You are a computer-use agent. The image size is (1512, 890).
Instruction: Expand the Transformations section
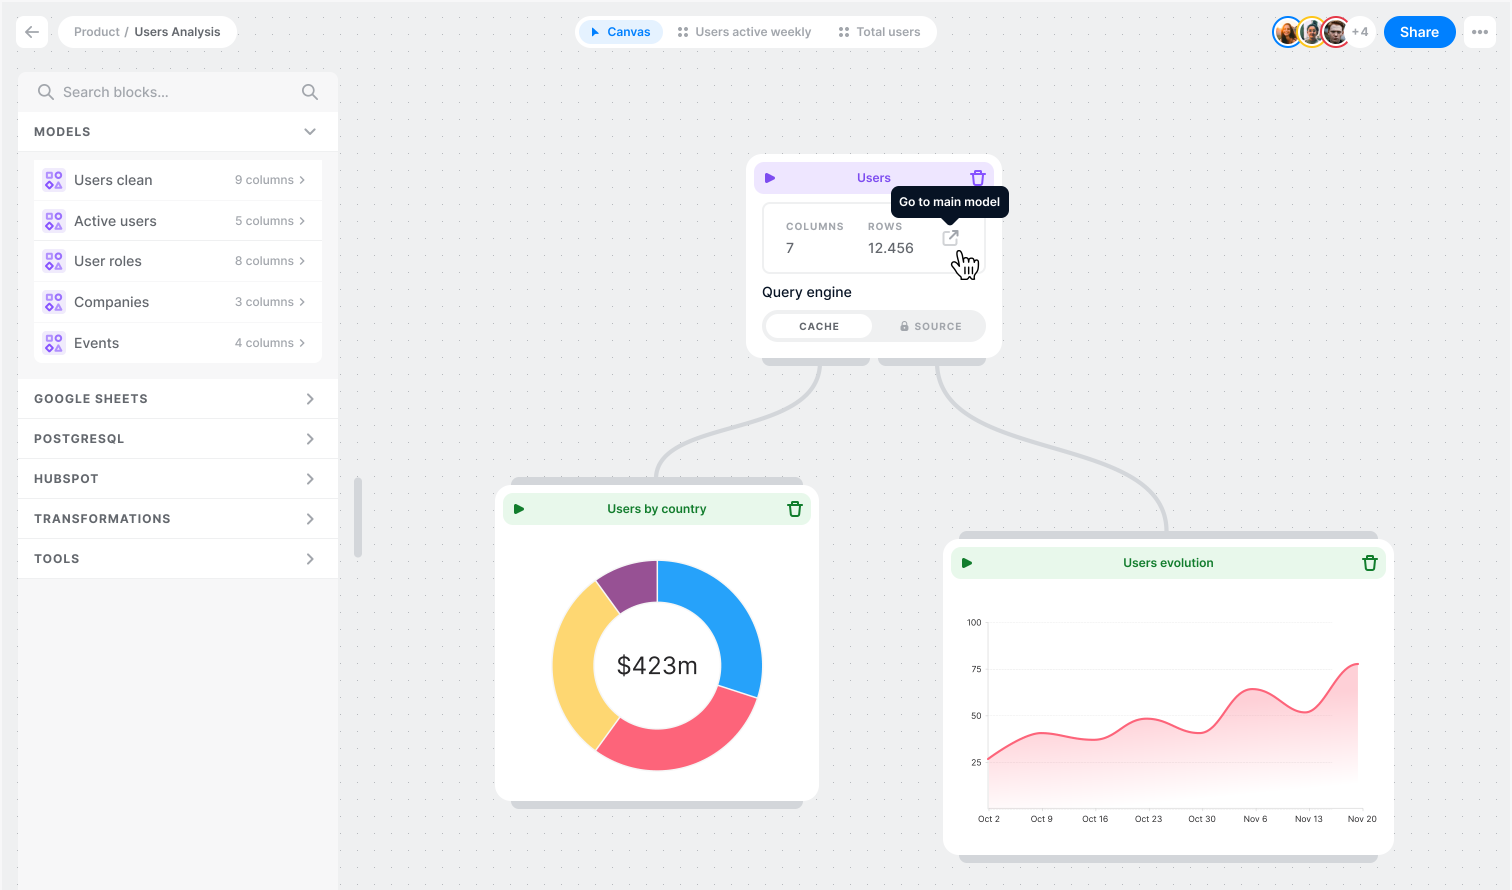(x=310, y=519)
